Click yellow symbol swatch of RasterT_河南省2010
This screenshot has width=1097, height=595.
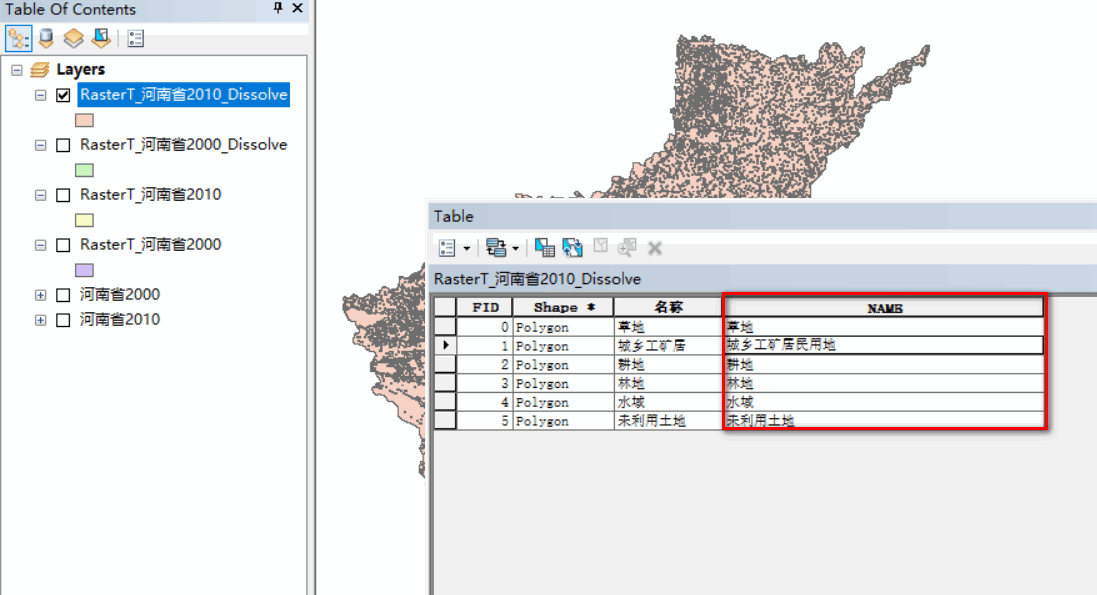(84, 220)
